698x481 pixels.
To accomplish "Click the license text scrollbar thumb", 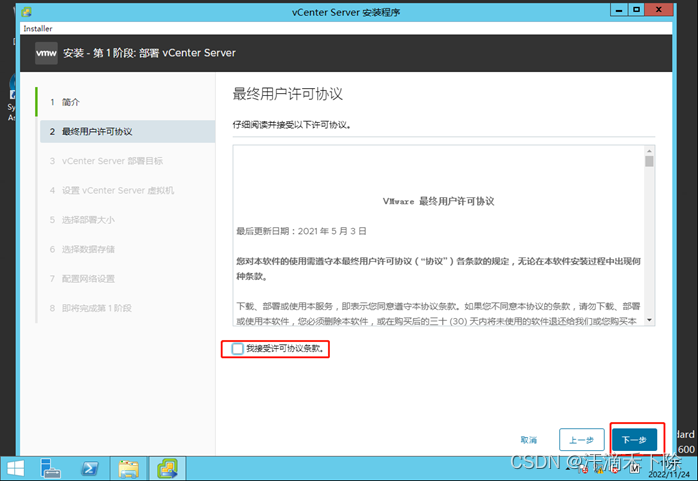I will [649, 162].
